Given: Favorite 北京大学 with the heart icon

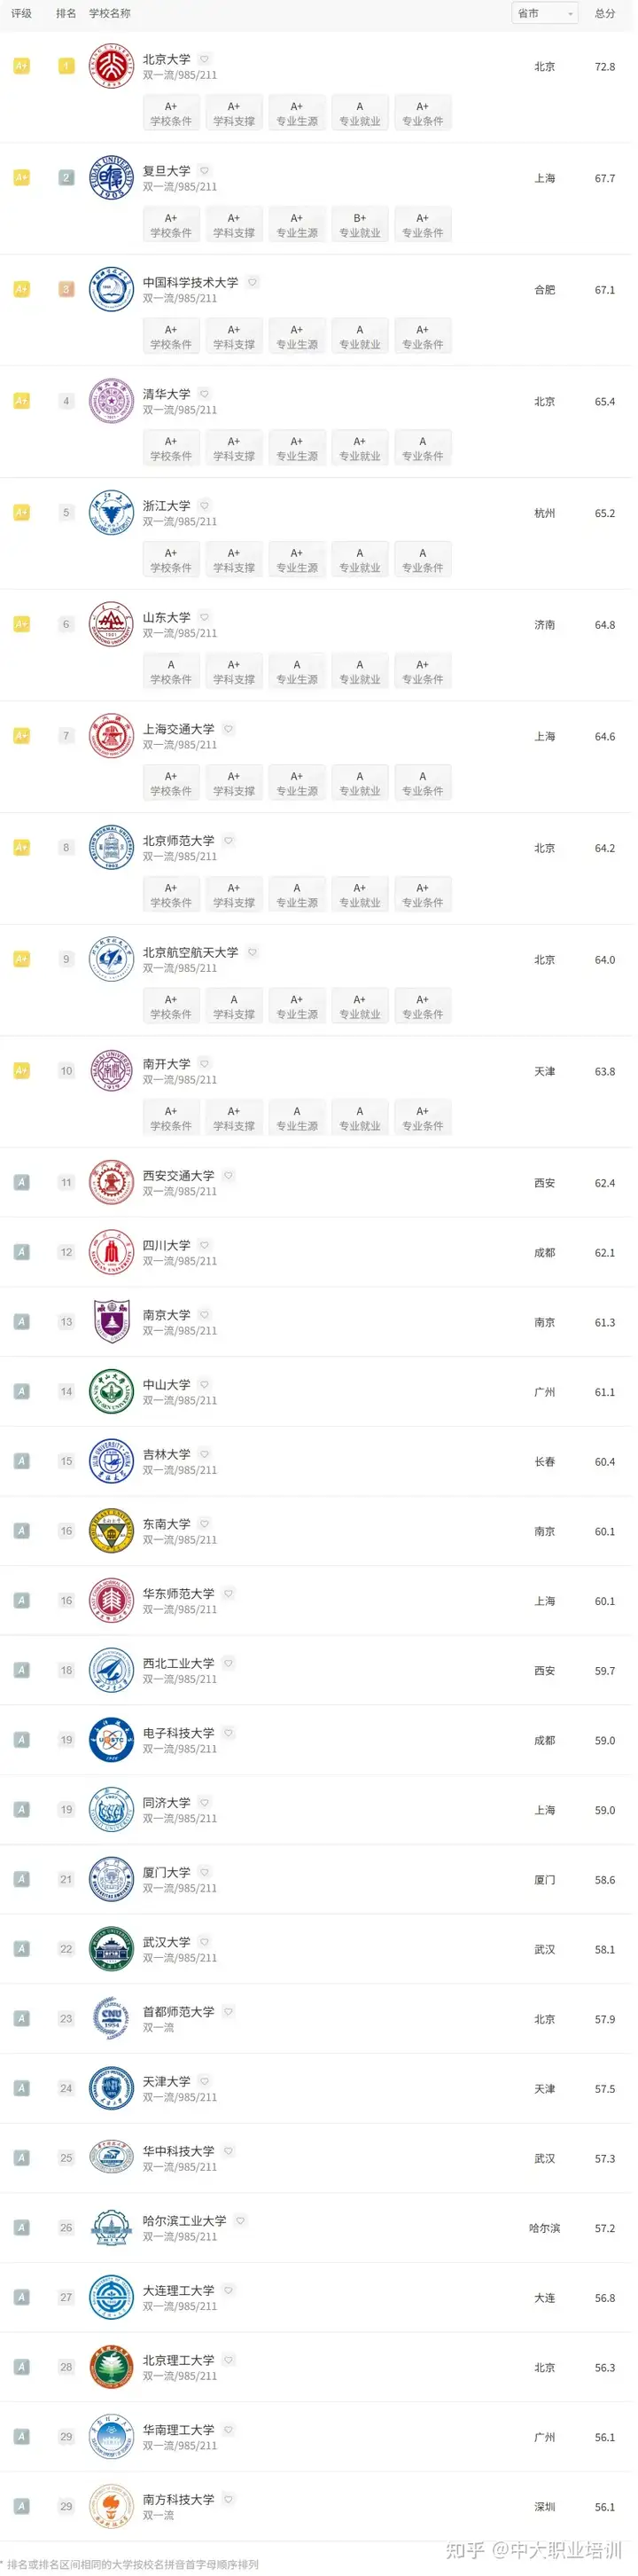Looking at the screenshot, I should pos(204,59).
